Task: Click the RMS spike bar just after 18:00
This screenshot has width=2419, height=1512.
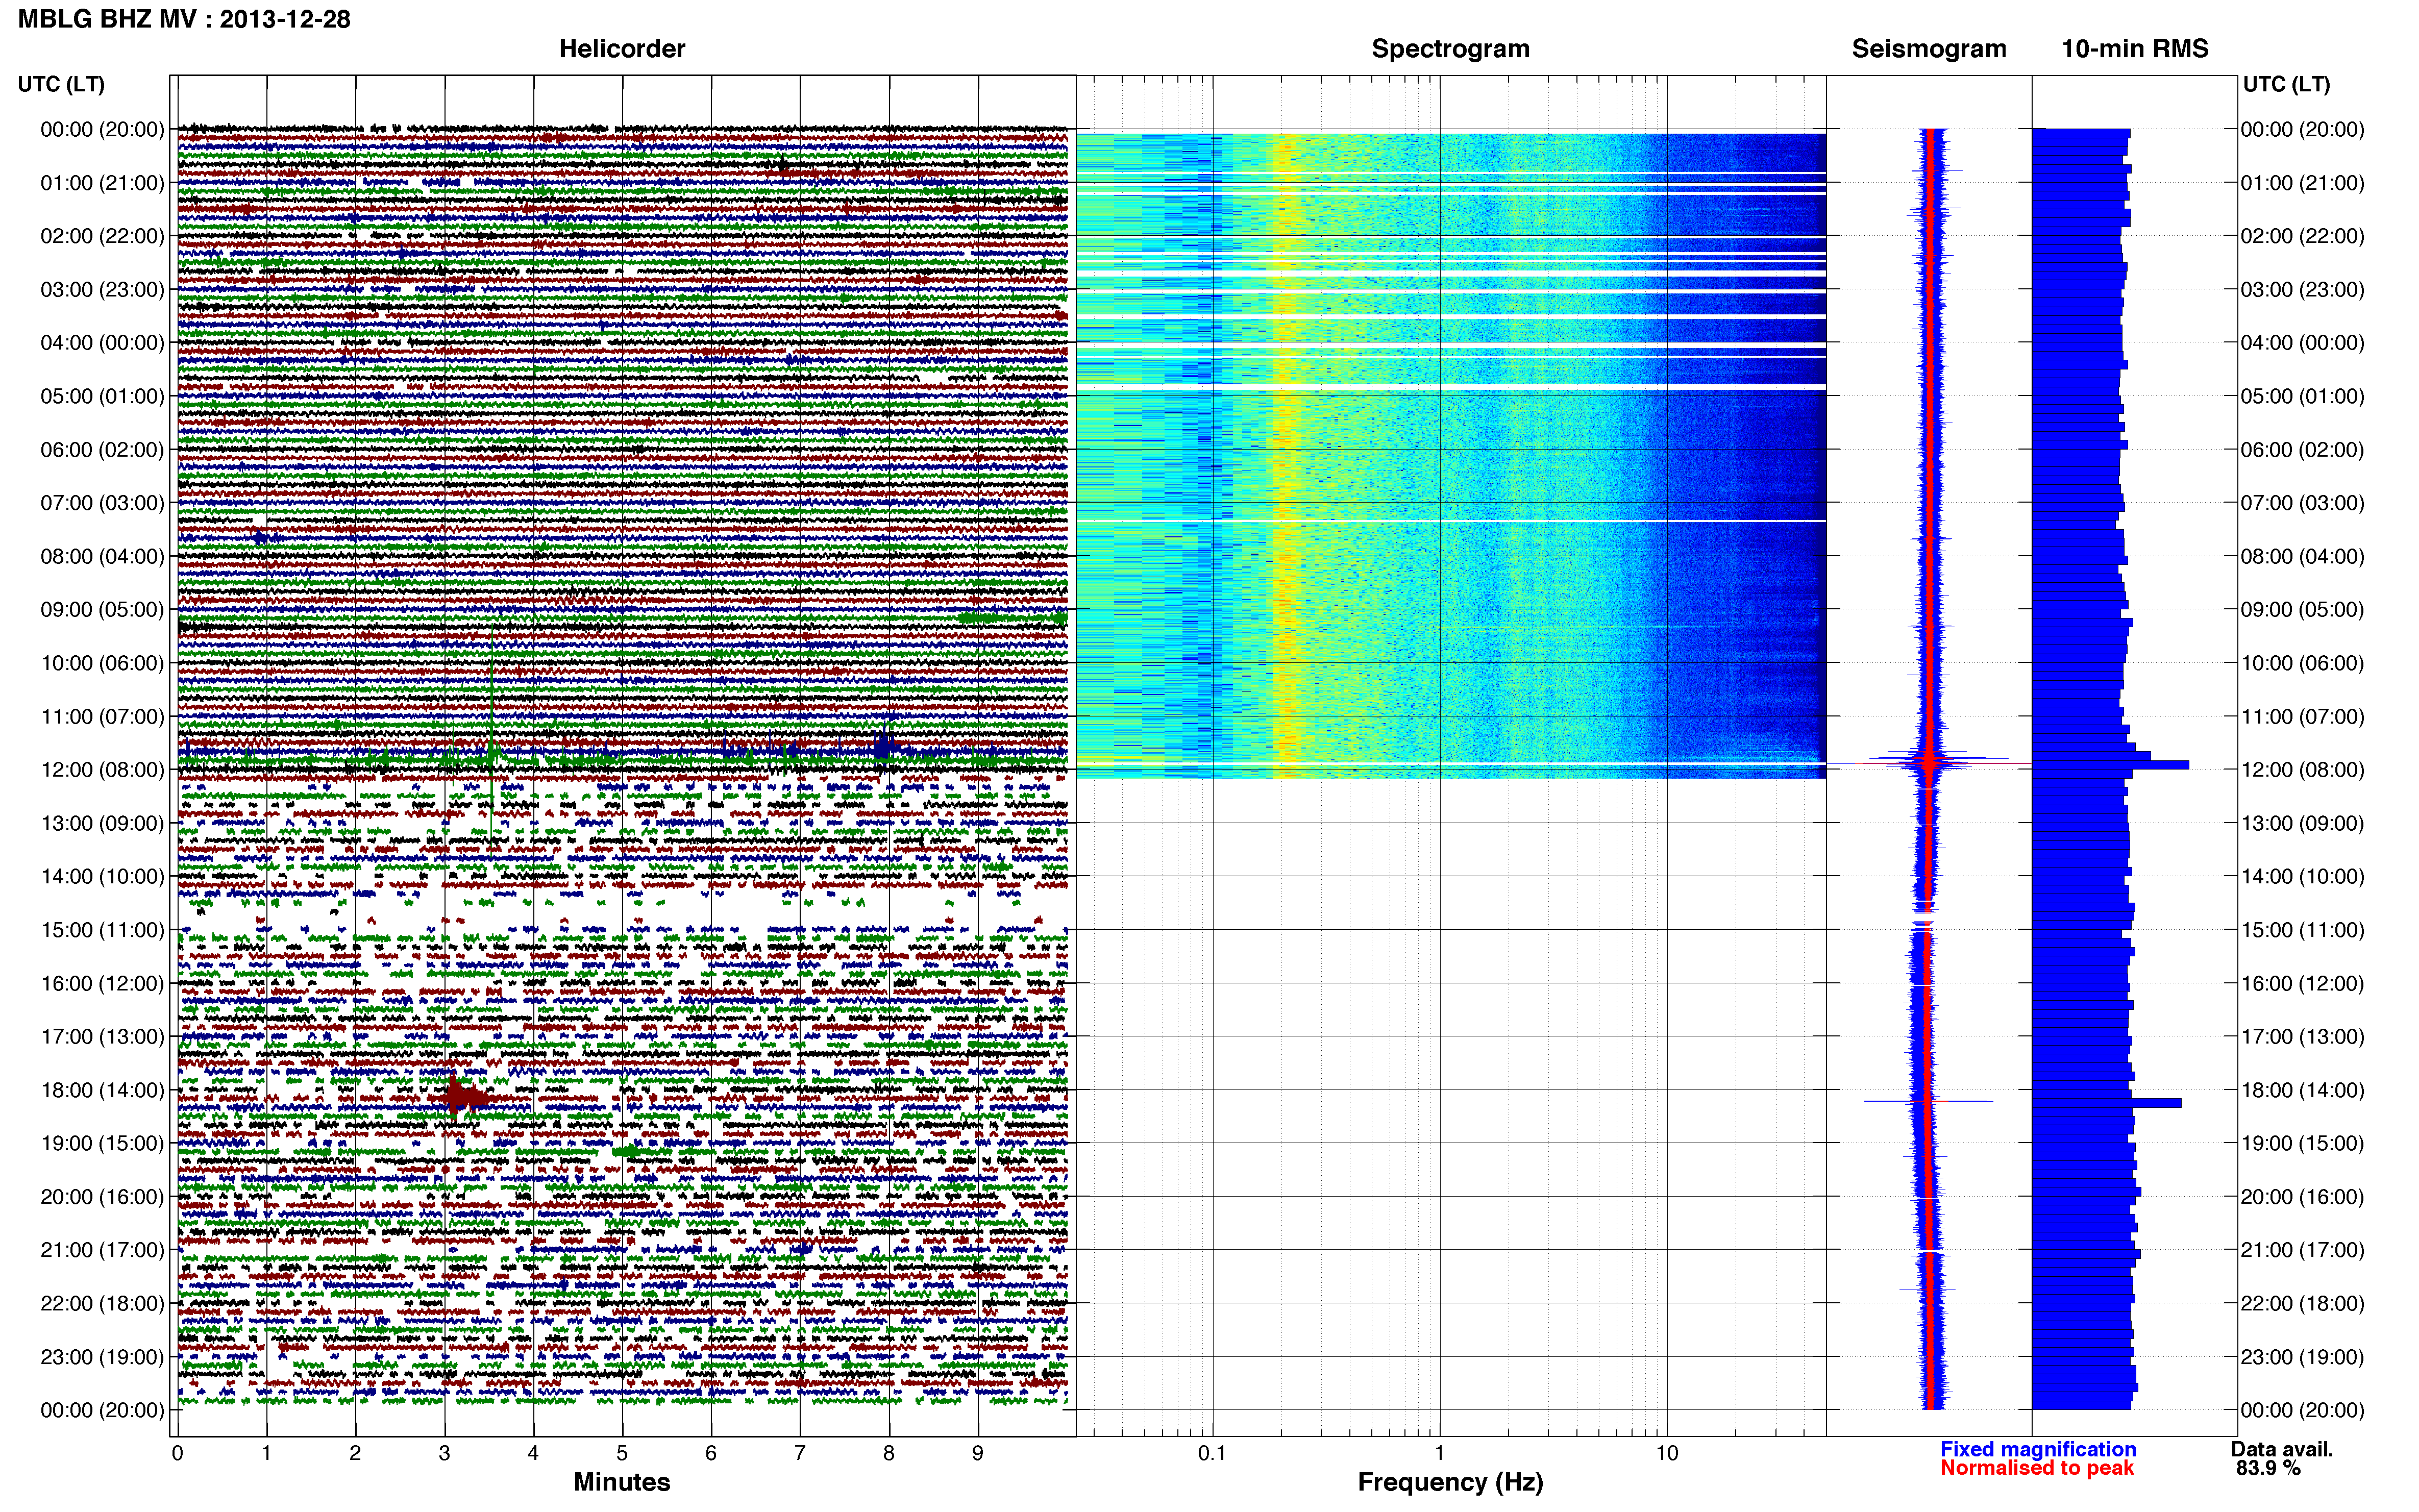Action: coord(2106,1103)
